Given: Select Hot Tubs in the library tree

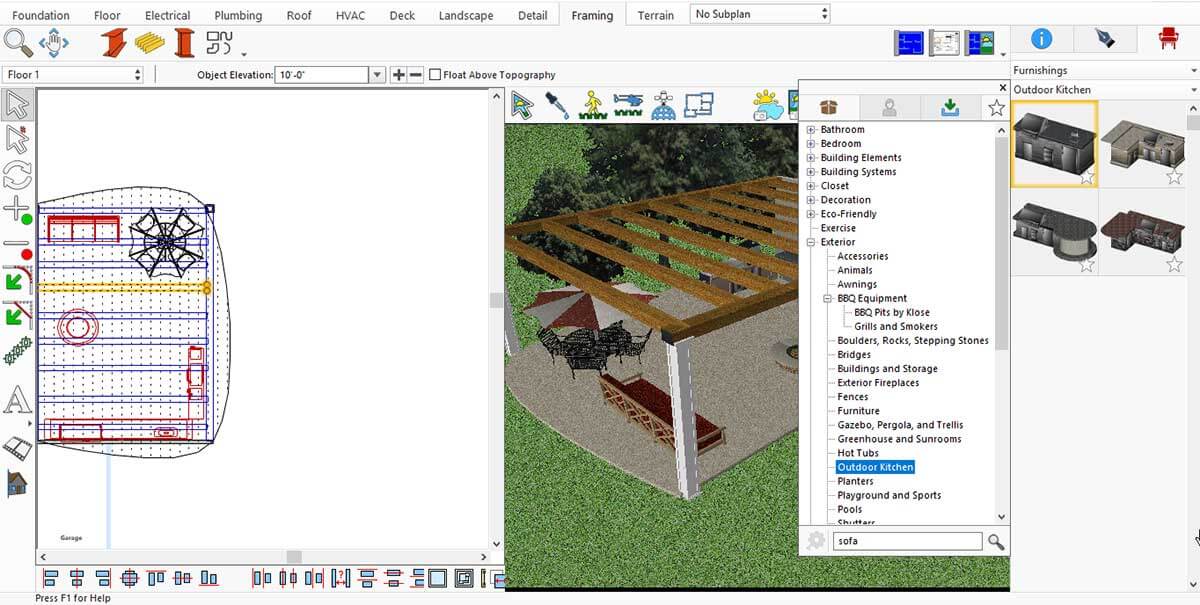Looking at the screenshot, I should [857, 453].
